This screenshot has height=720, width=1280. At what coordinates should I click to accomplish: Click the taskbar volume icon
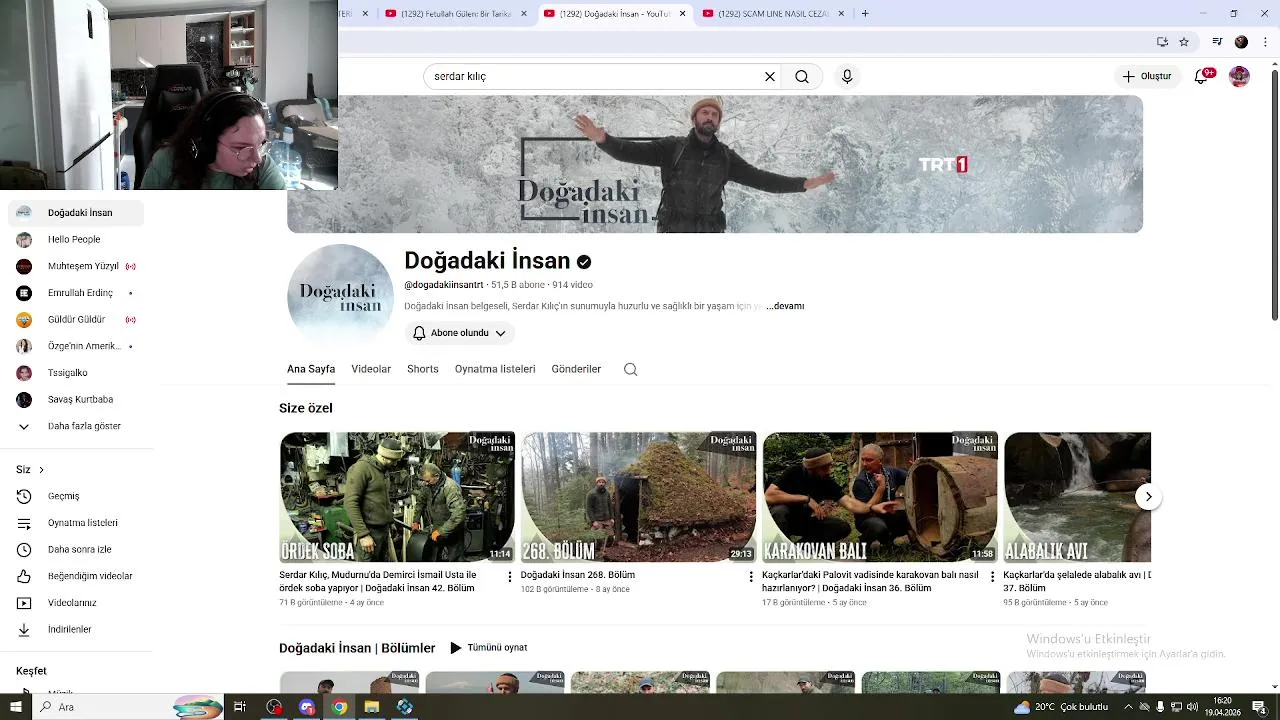1192,707
